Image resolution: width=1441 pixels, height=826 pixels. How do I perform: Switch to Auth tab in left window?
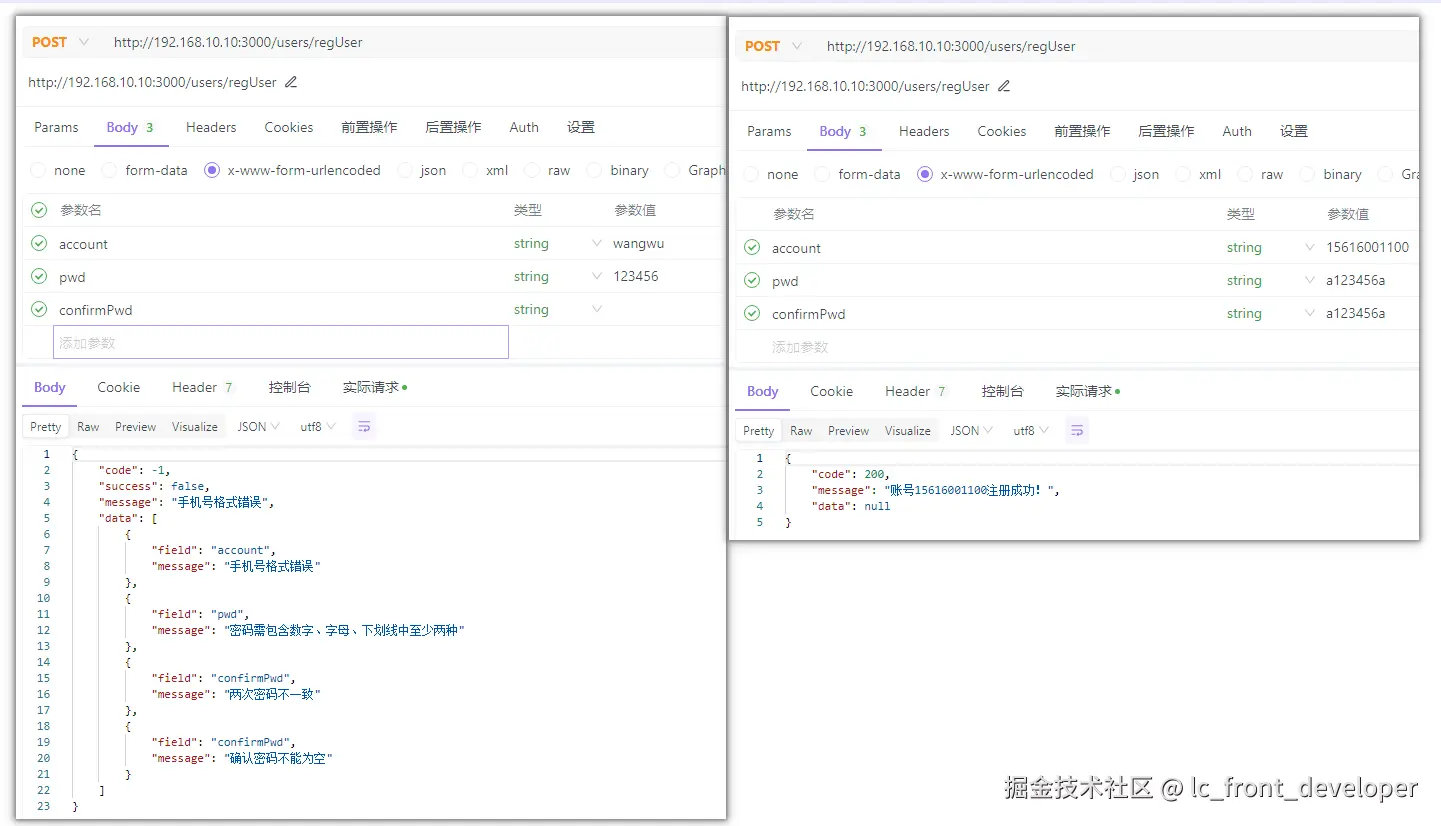[x=524, y=127]
